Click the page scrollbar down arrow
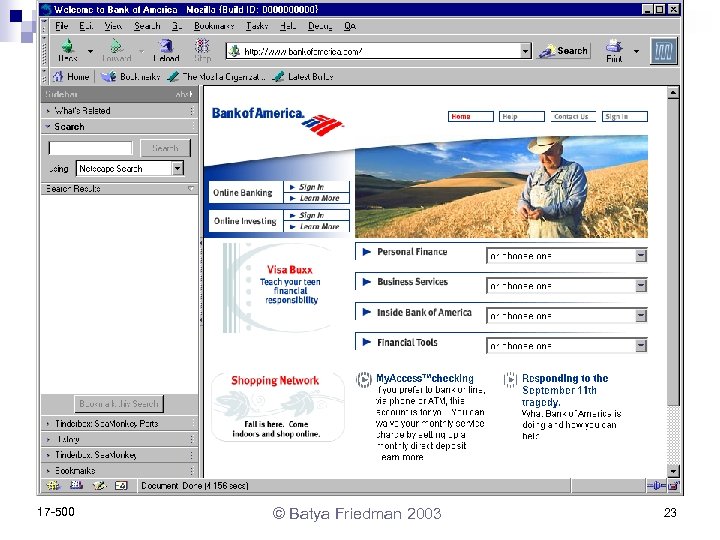The image size is (720, 540). pyautogui.click(x=673, y=471)
